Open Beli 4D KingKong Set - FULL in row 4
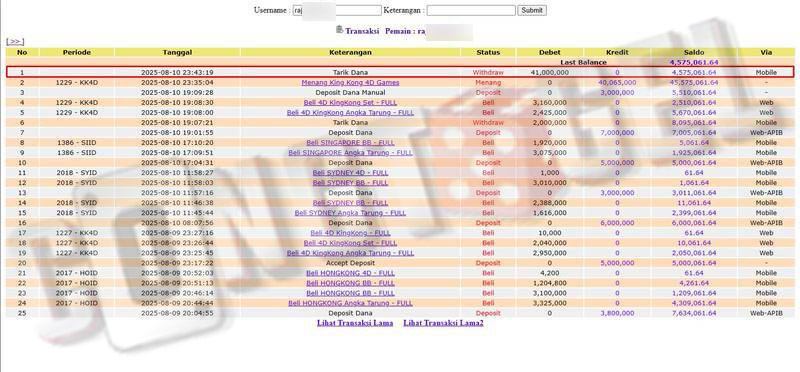 click(x=350, y=103)
